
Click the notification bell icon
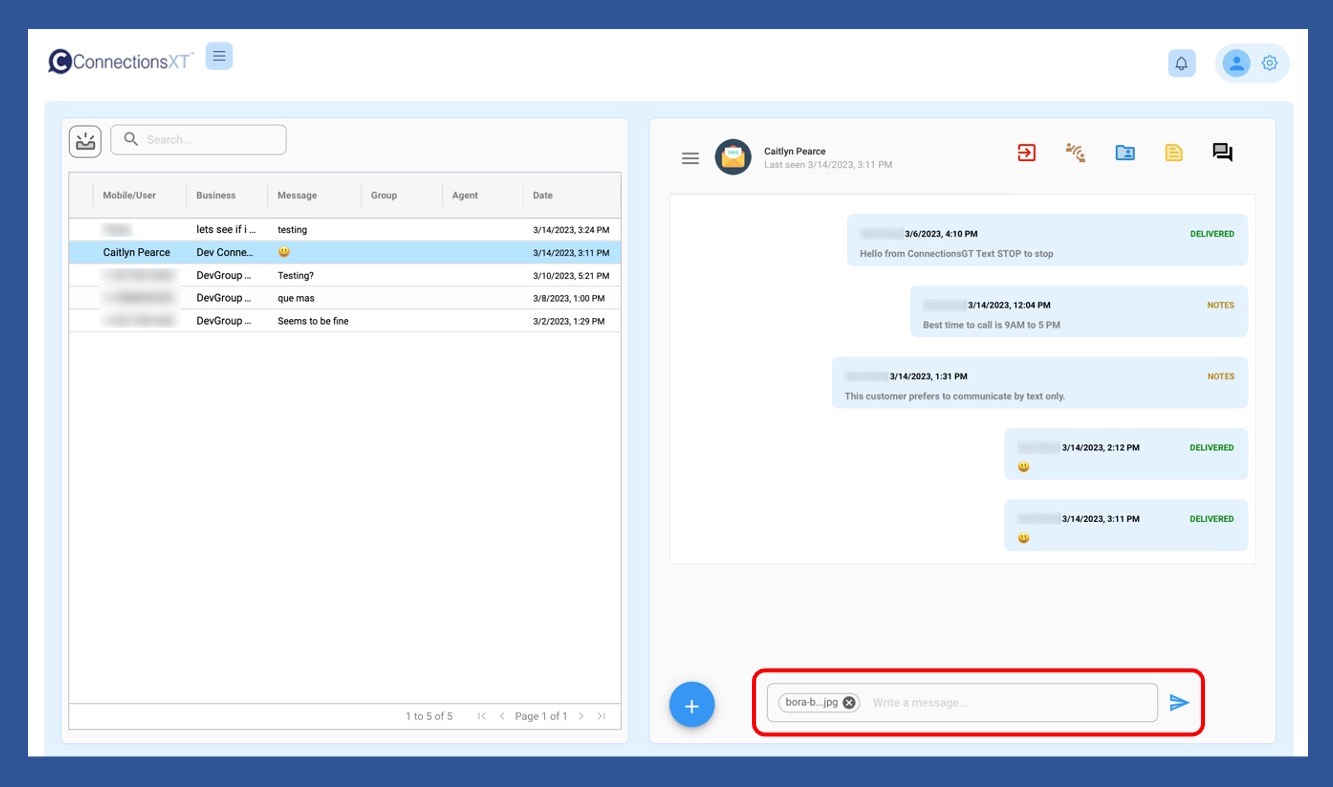(x=1181, y=63)
